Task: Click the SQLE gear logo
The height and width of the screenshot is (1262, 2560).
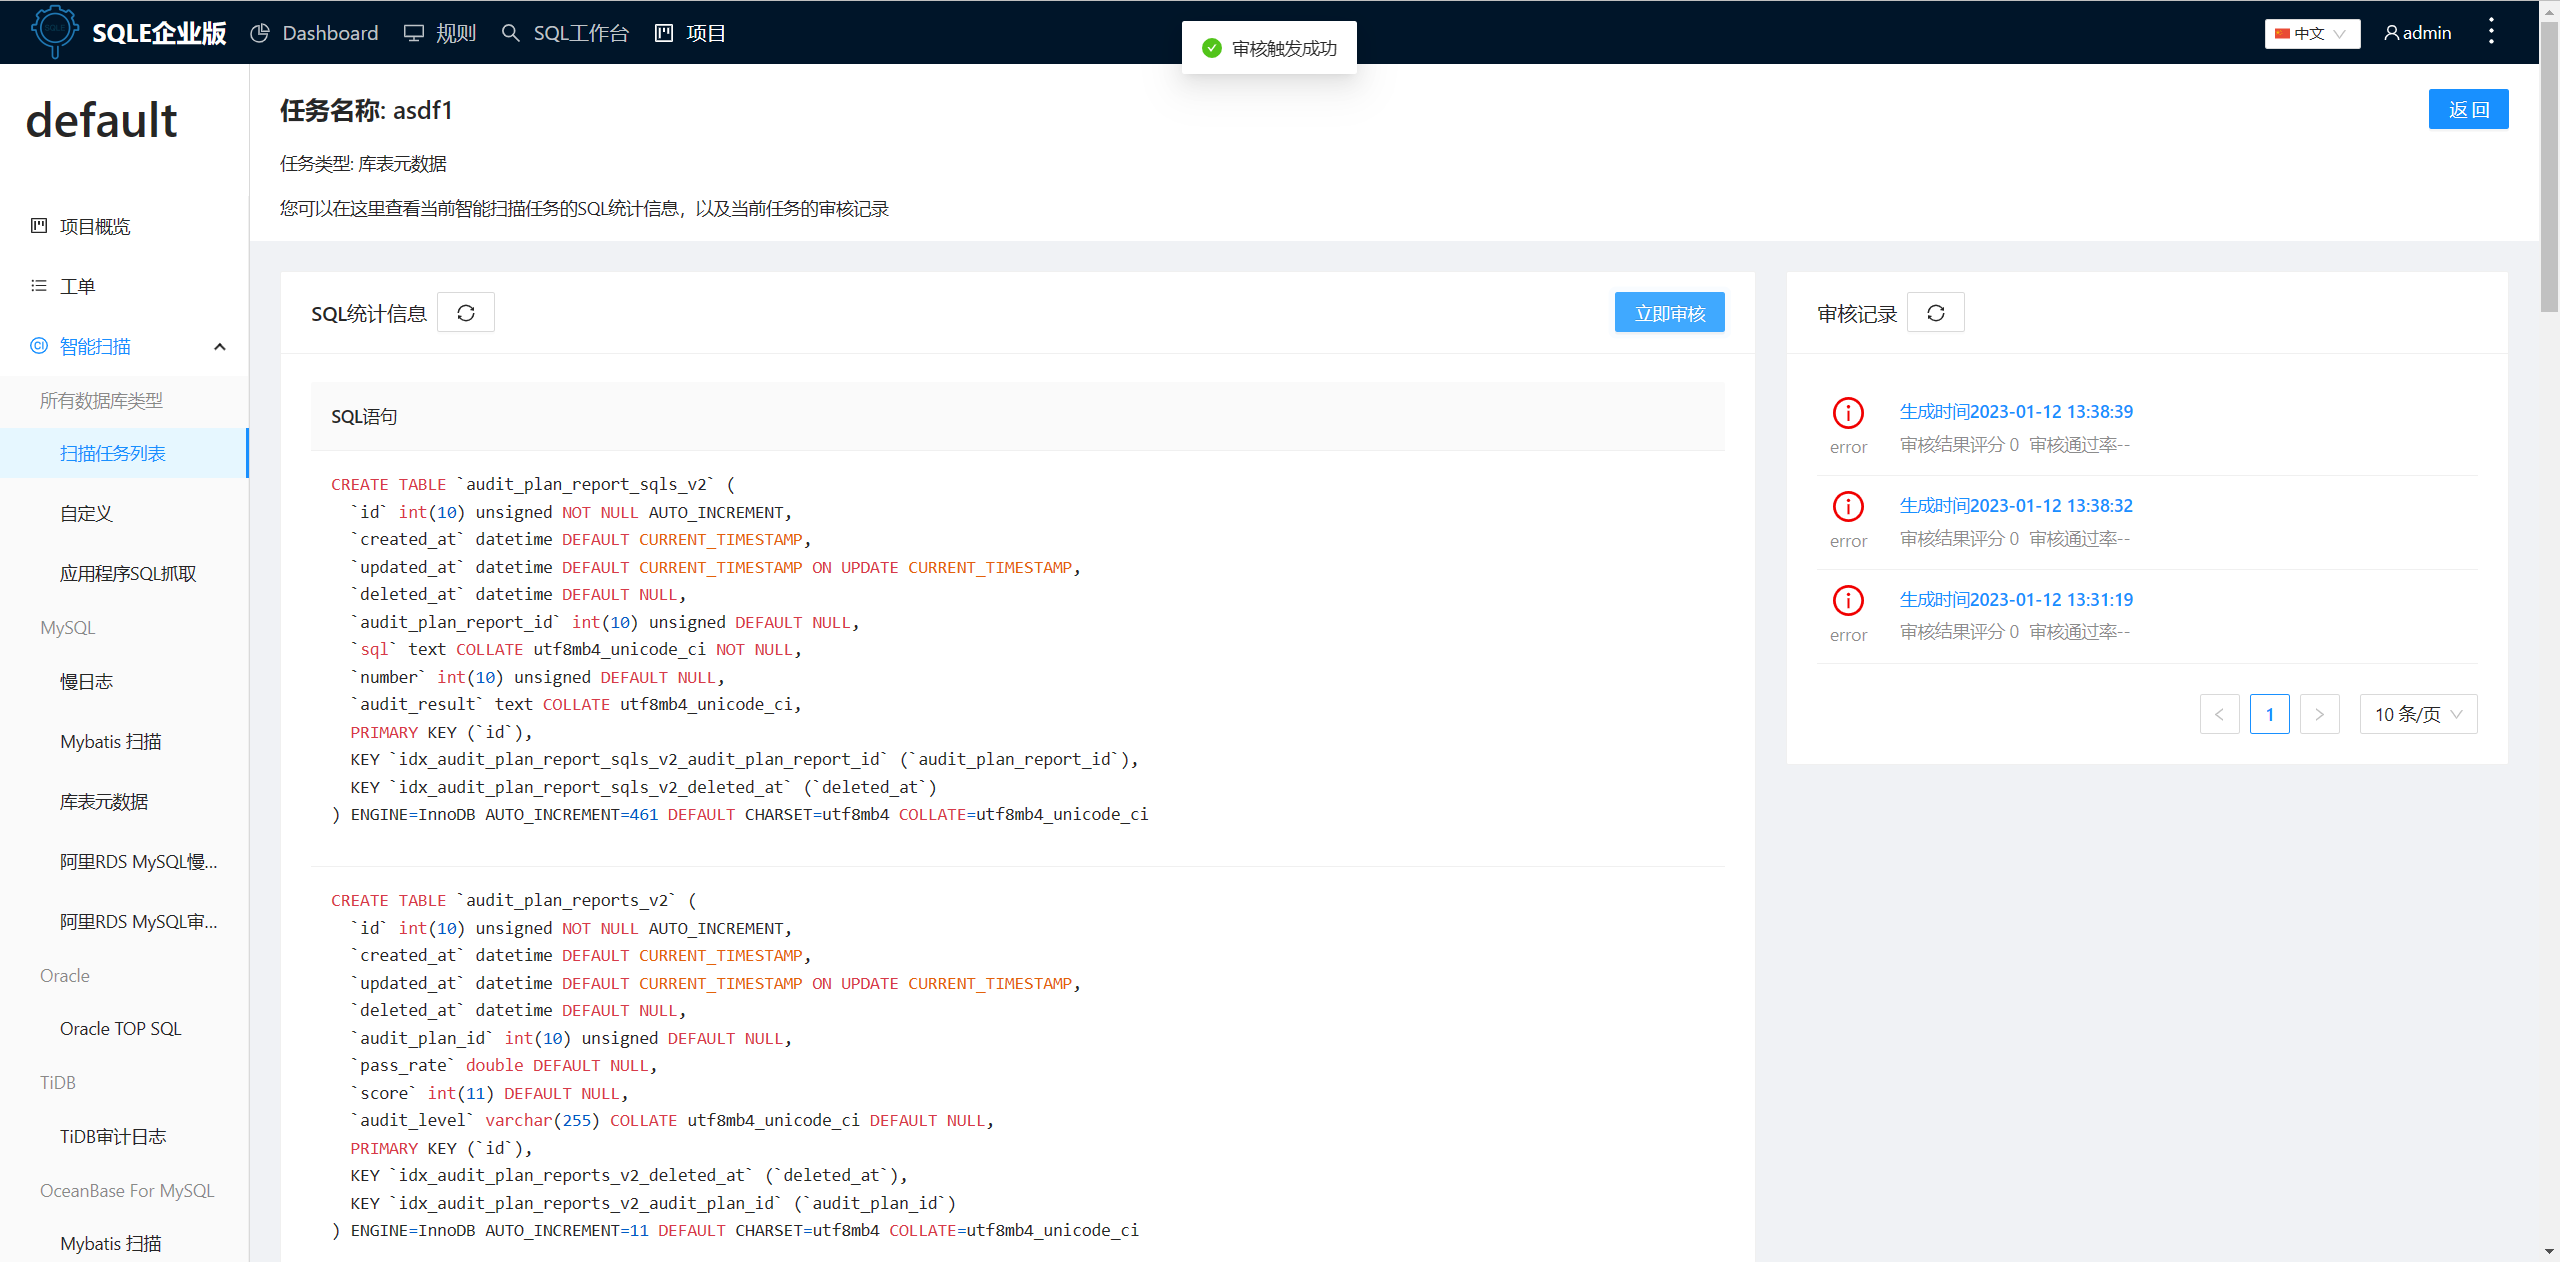Action: 55,31
